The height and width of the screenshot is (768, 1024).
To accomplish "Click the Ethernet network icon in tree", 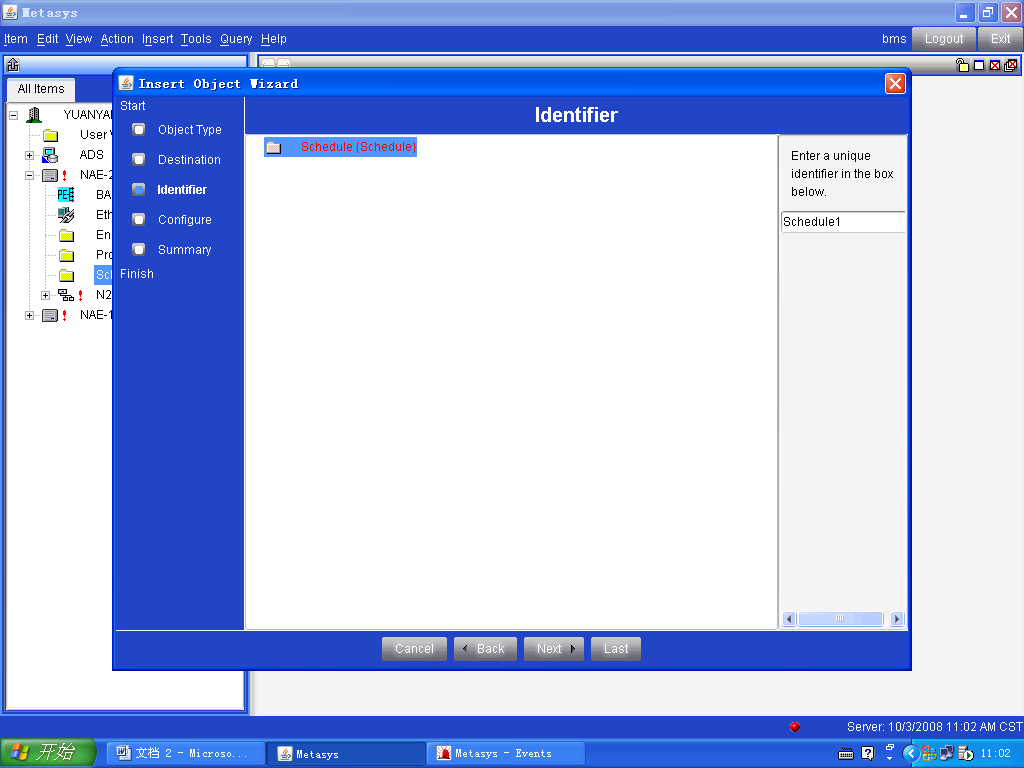I will coord(66,215).
